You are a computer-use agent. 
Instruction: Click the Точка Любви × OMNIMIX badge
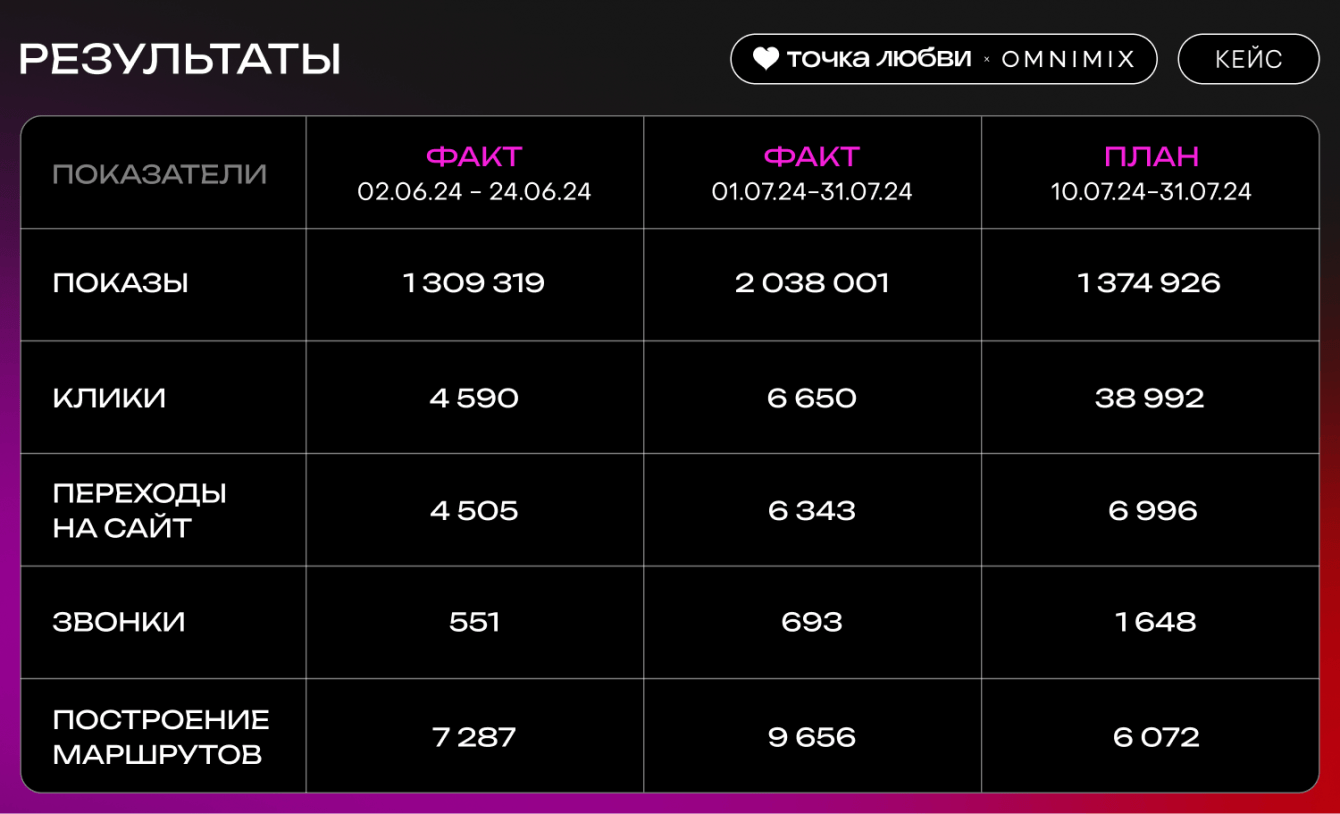point(943,59)
